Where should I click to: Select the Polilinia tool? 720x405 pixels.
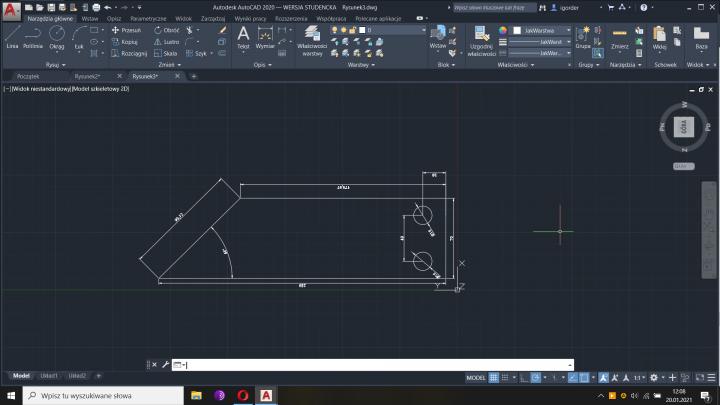(x=33, y=36)
